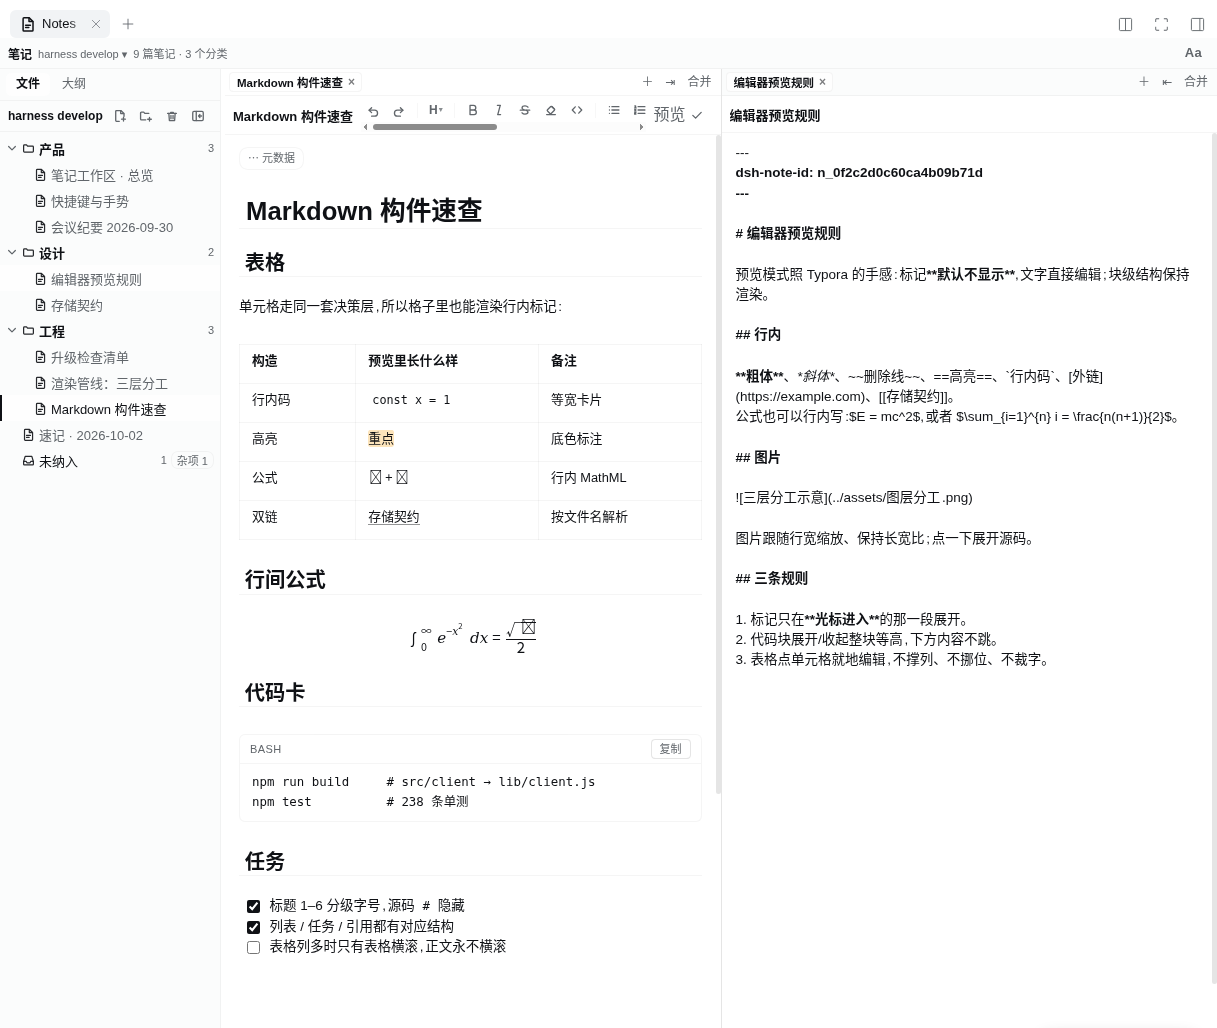Undo the last edit in the editor toolbar
Viewport: 1217px width, 1028px height.
pos(373,111)
